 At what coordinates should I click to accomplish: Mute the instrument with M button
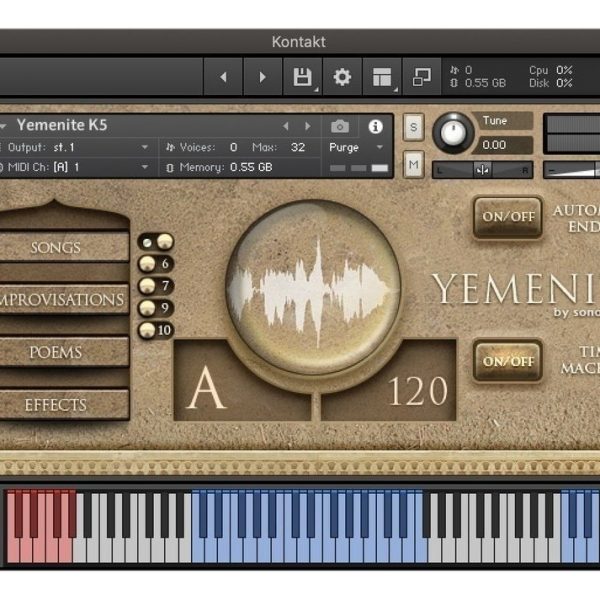(413, 165)
